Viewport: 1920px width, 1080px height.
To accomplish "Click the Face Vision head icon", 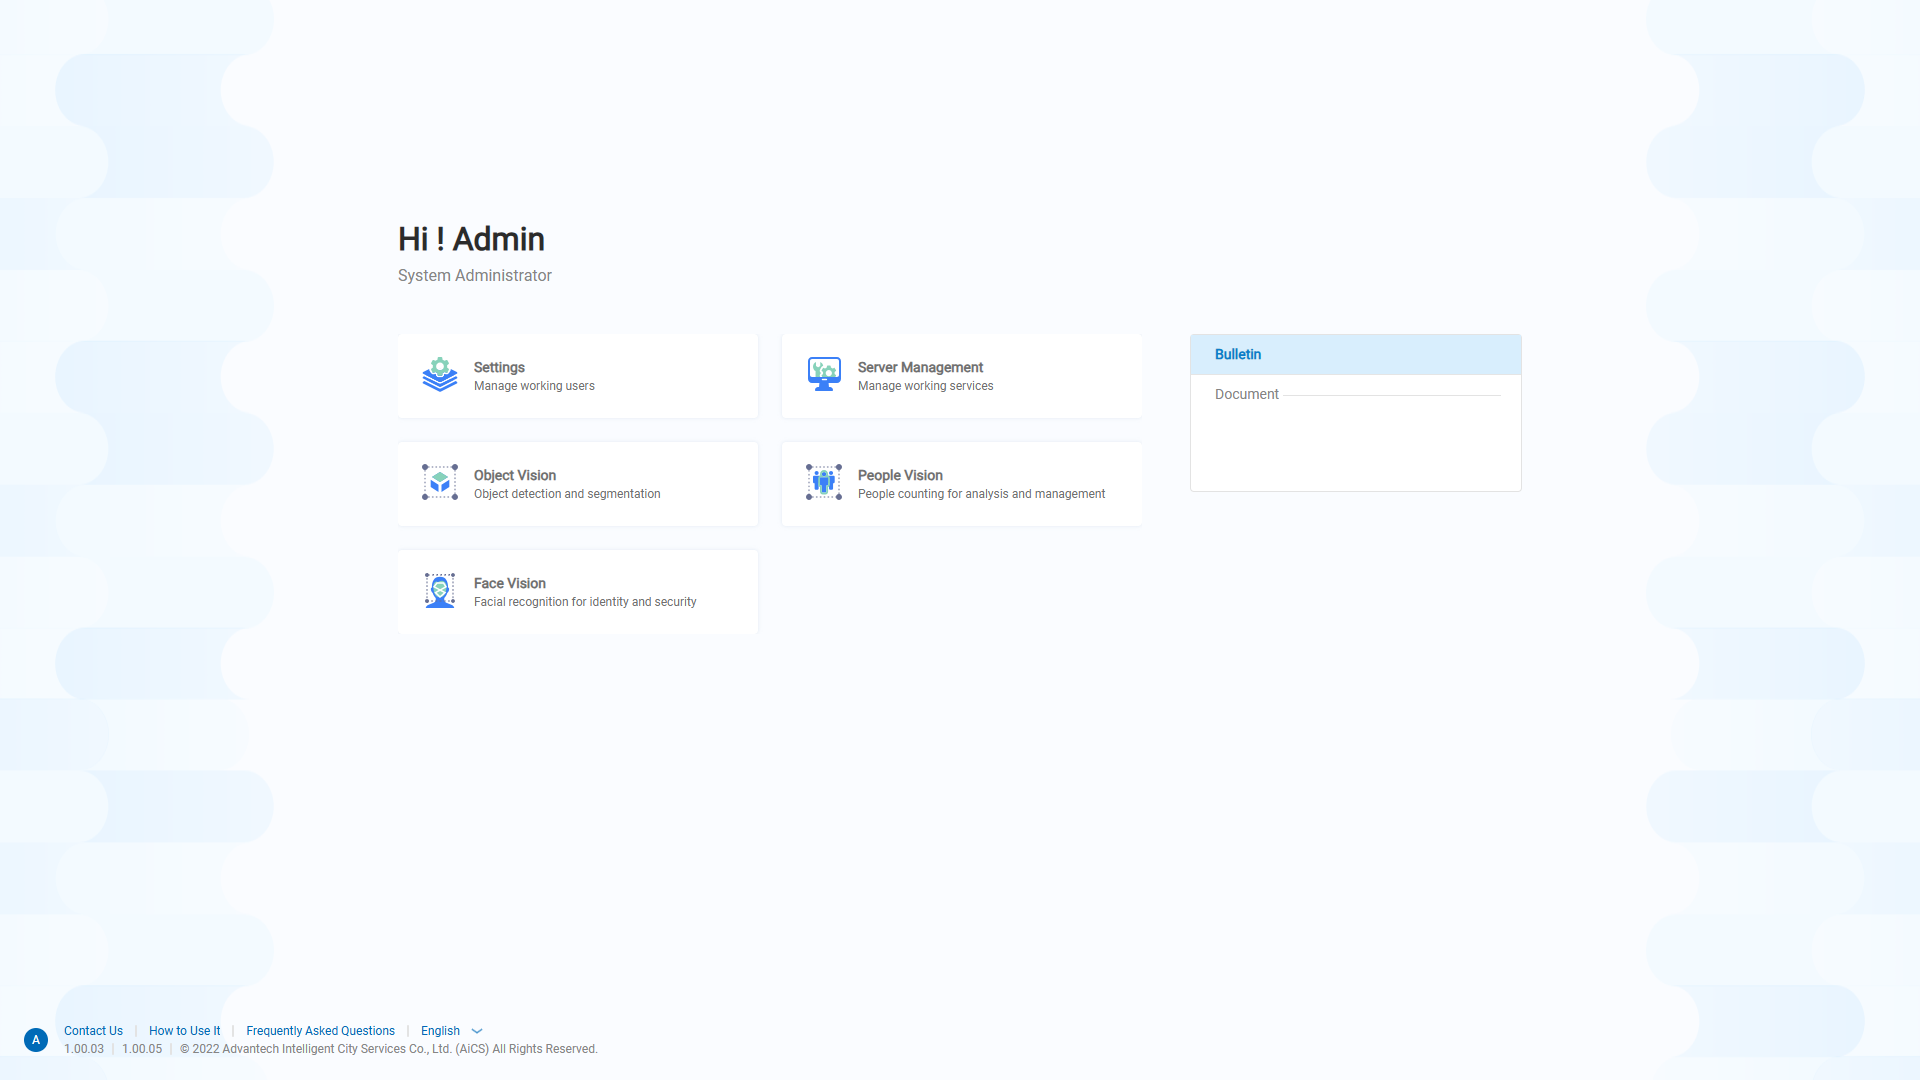I will coord(439,591).
